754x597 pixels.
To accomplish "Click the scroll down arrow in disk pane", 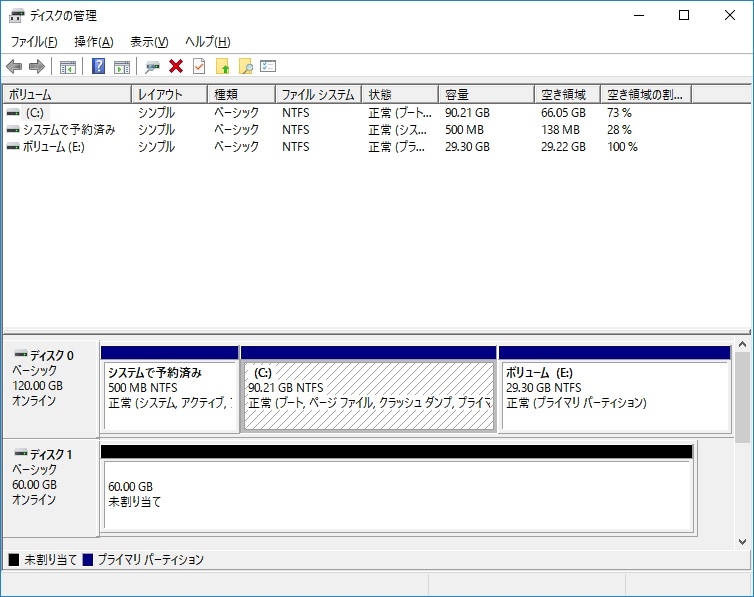I will click(742, 542).
